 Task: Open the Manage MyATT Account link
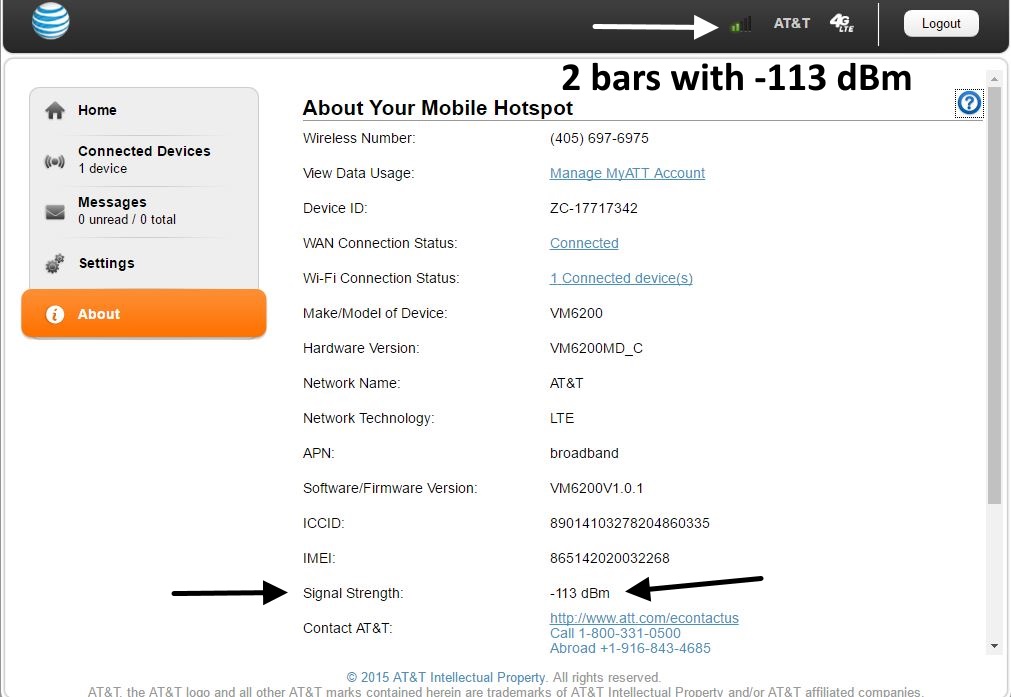pos(627,173)
